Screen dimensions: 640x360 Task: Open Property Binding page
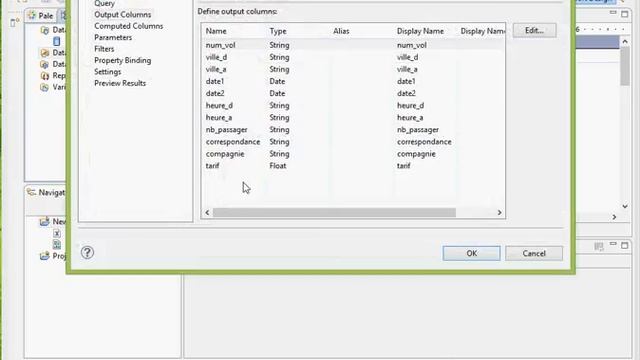(x=122, y=60)
